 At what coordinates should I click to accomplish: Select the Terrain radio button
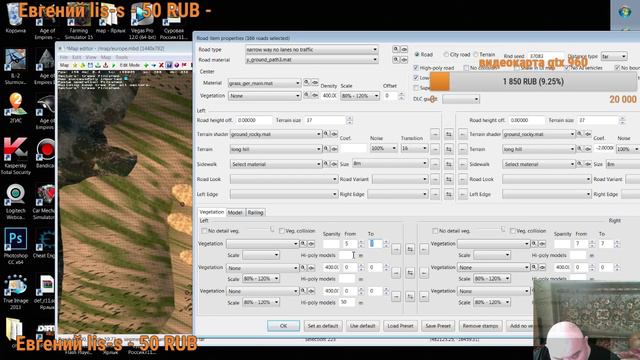point(476,54)
